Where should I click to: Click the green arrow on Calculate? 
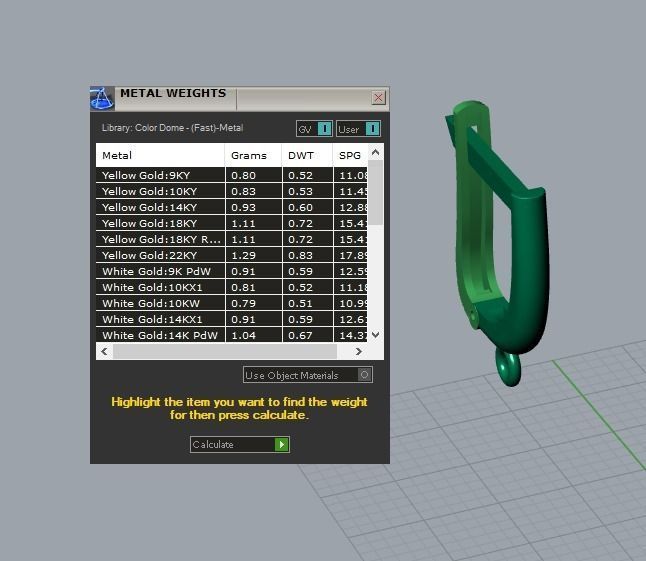coord(282,444)
